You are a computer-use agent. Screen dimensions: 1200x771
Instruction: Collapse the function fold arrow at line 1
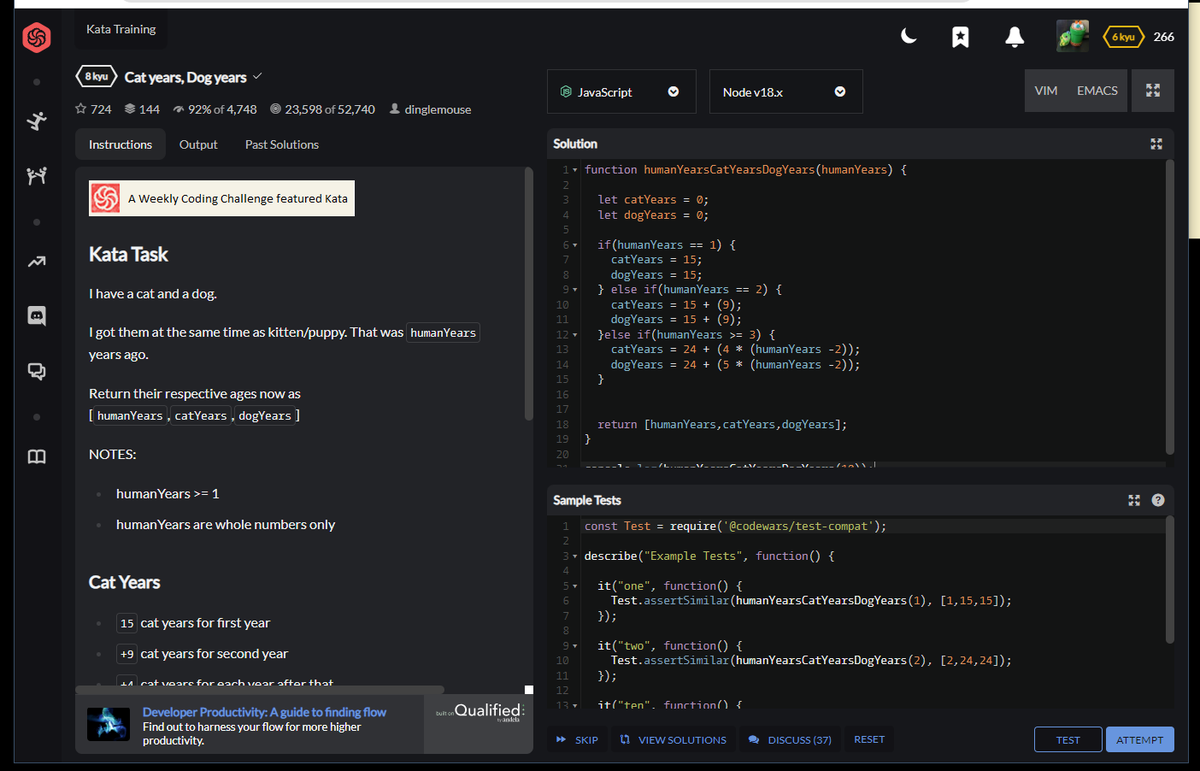point(574,170)
